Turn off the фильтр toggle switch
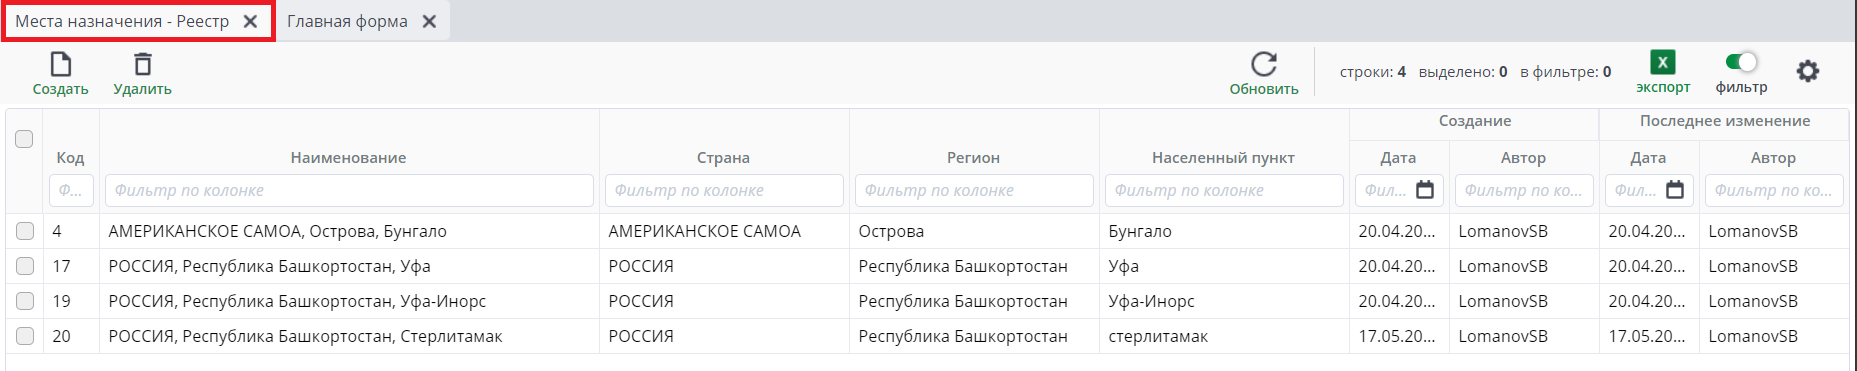1857x371 pixels. click(x=1741, y=62)
